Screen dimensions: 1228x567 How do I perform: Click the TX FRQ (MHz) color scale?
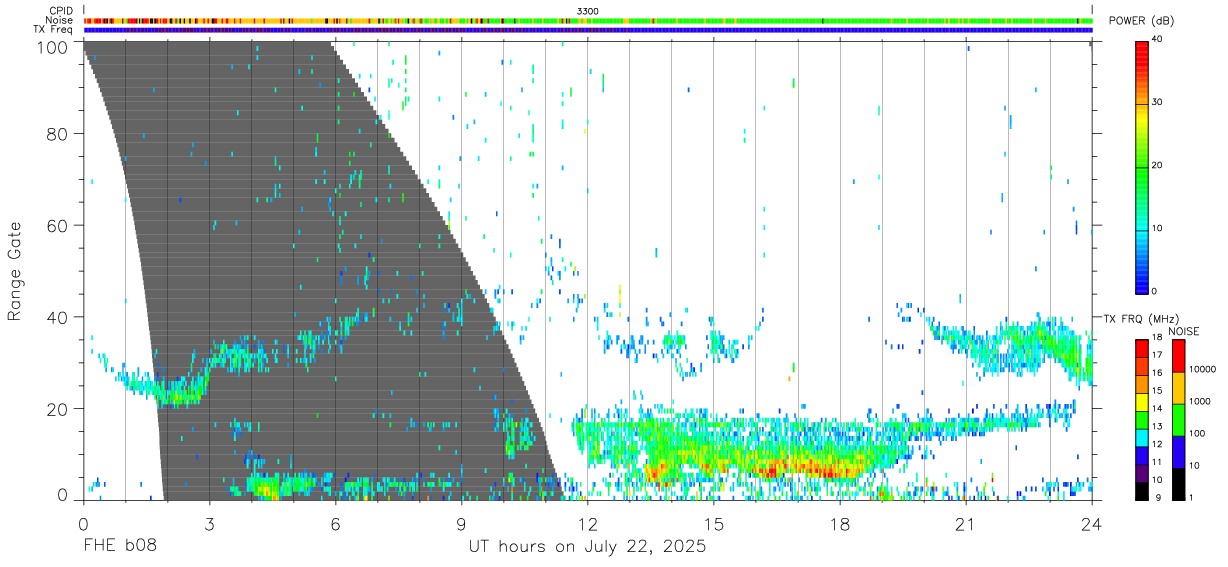[x=1142, y=418]
